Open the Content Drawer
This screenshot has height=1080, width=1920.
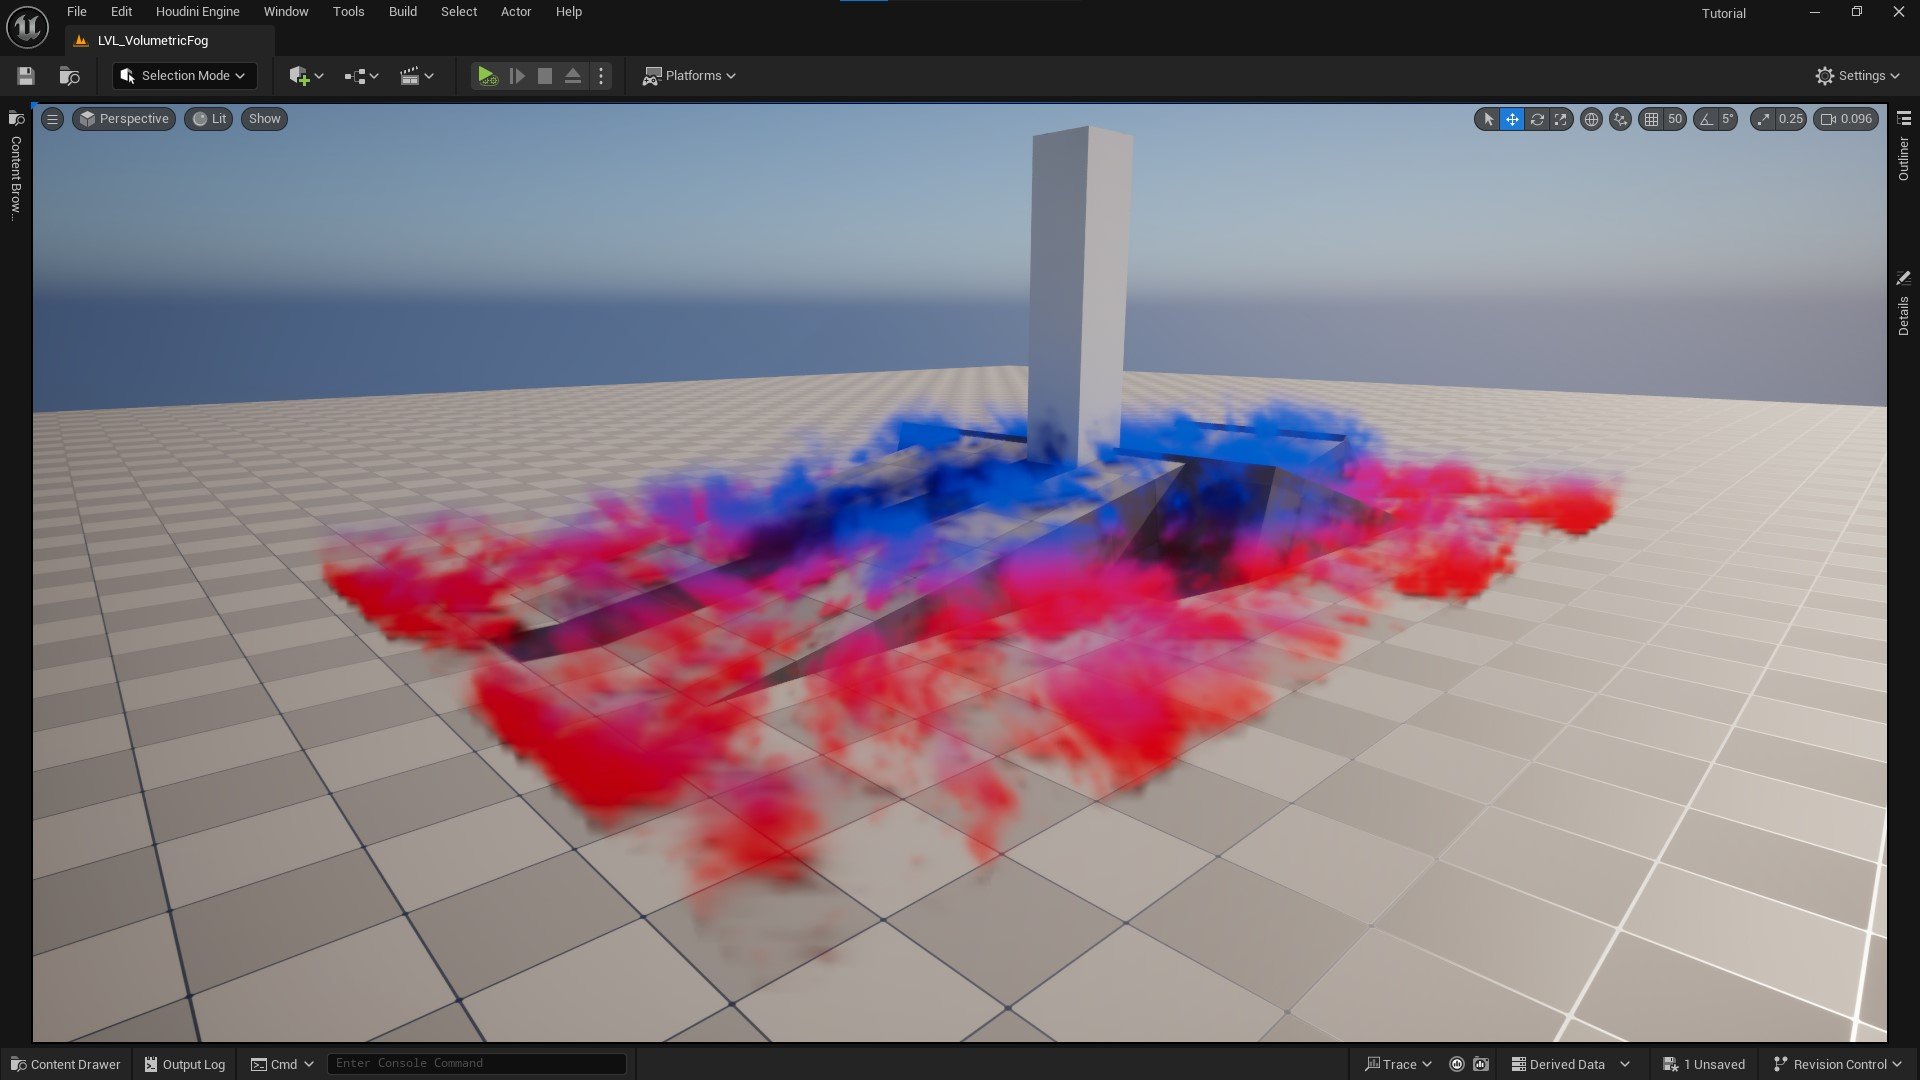(x=66, y=1064)
